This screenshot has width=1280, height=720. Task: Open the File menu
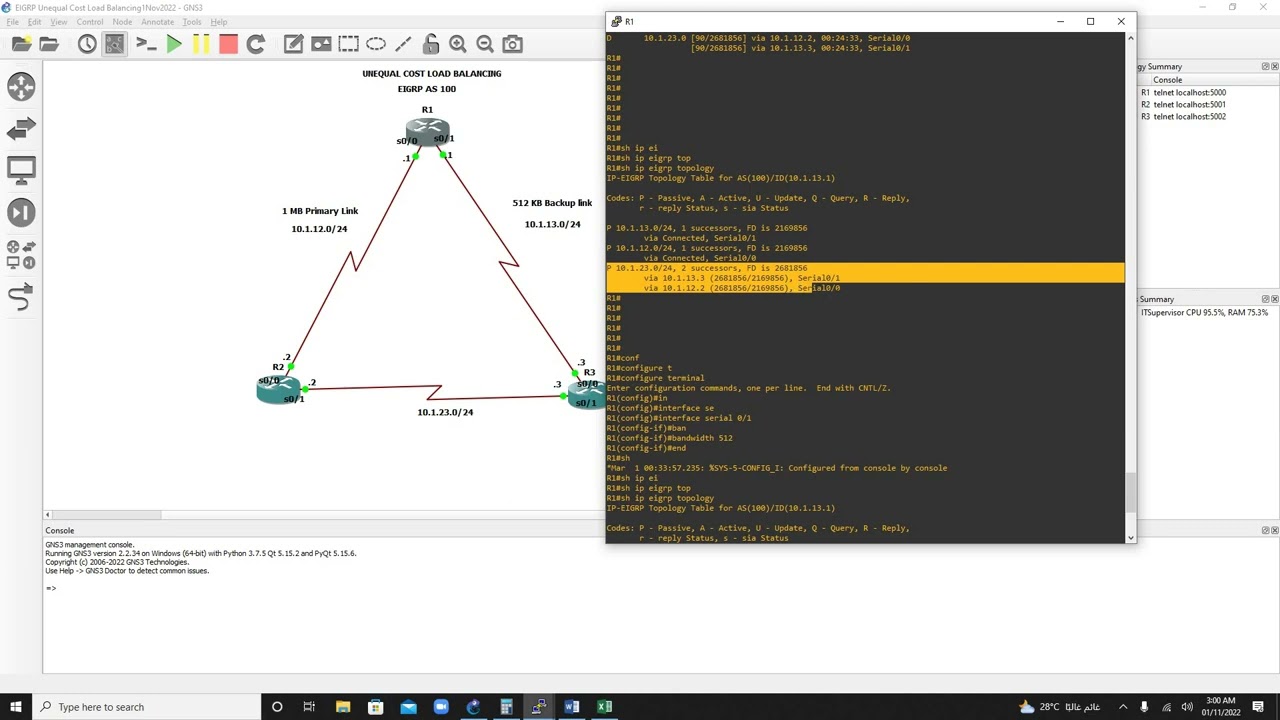click(12, 22)
